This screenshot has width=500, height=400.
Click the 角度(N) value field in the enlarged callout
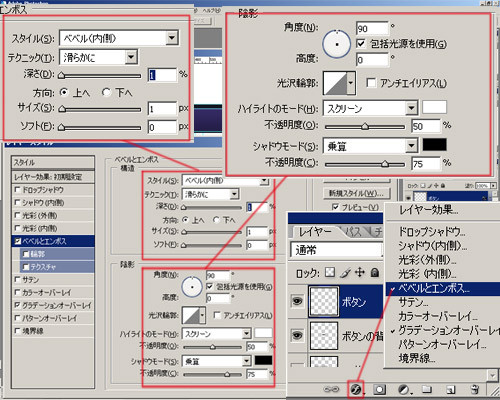[372, 29]
